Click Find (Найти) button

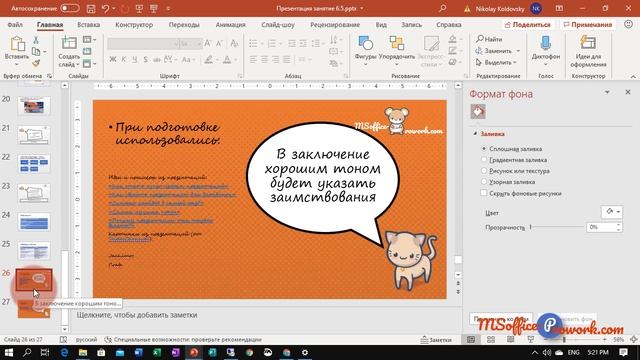[489, 39]
